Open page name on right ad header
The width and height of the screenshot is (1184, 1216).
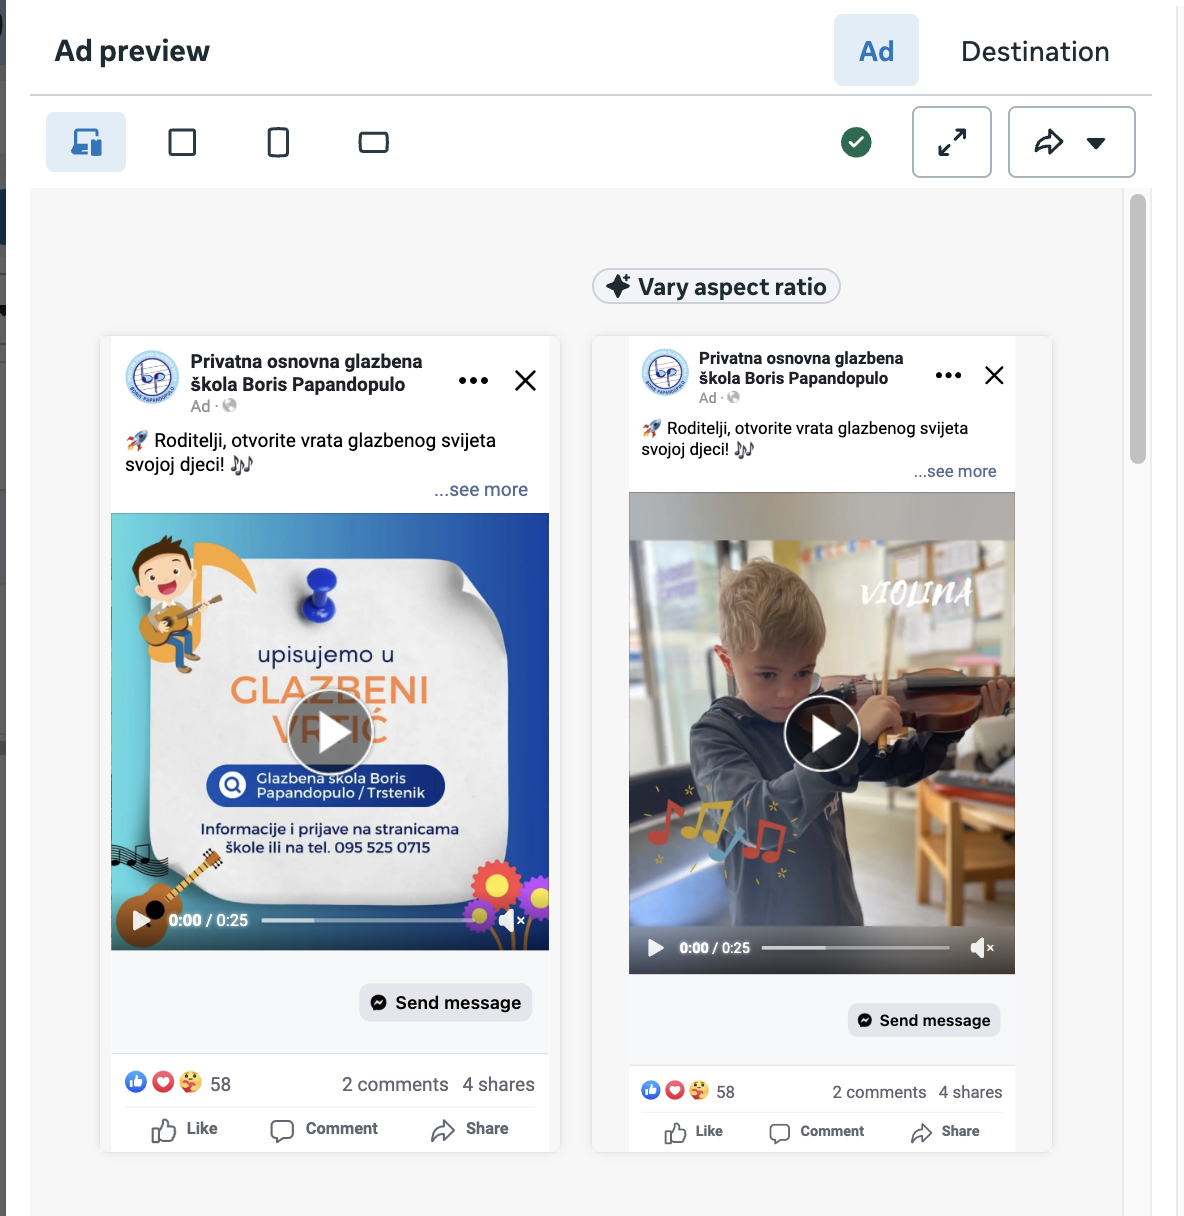(800, 368)
